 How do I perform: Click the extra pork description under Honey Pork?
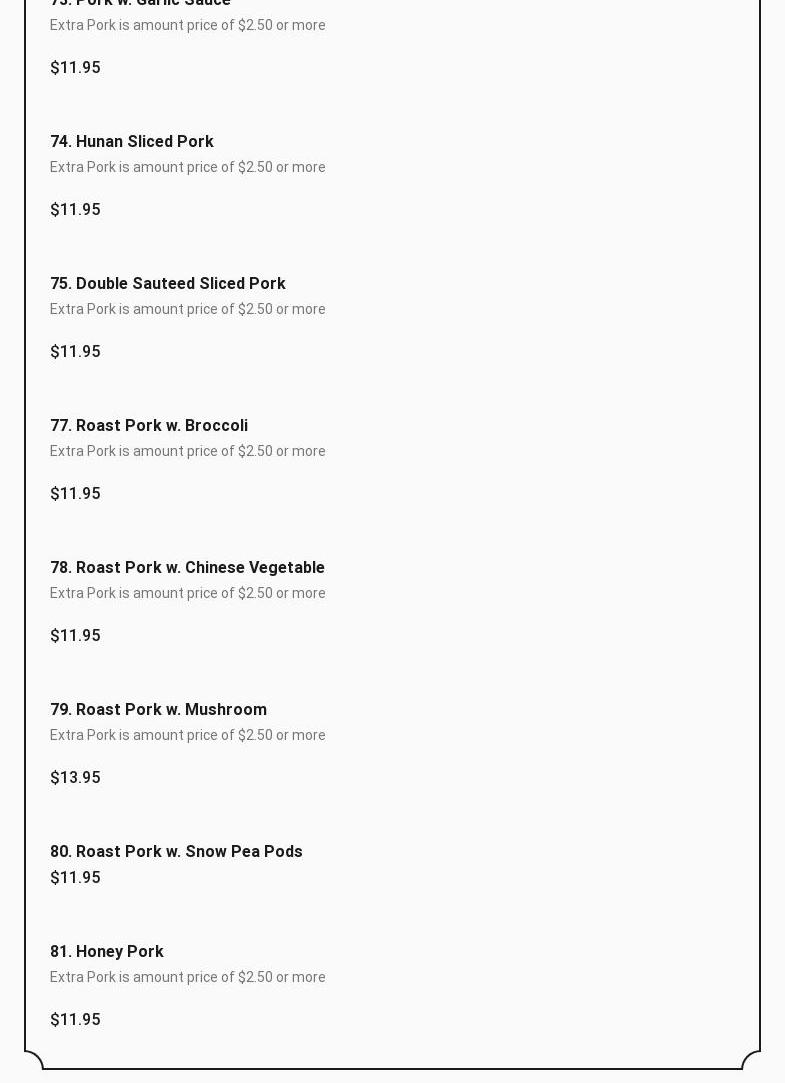187,977
